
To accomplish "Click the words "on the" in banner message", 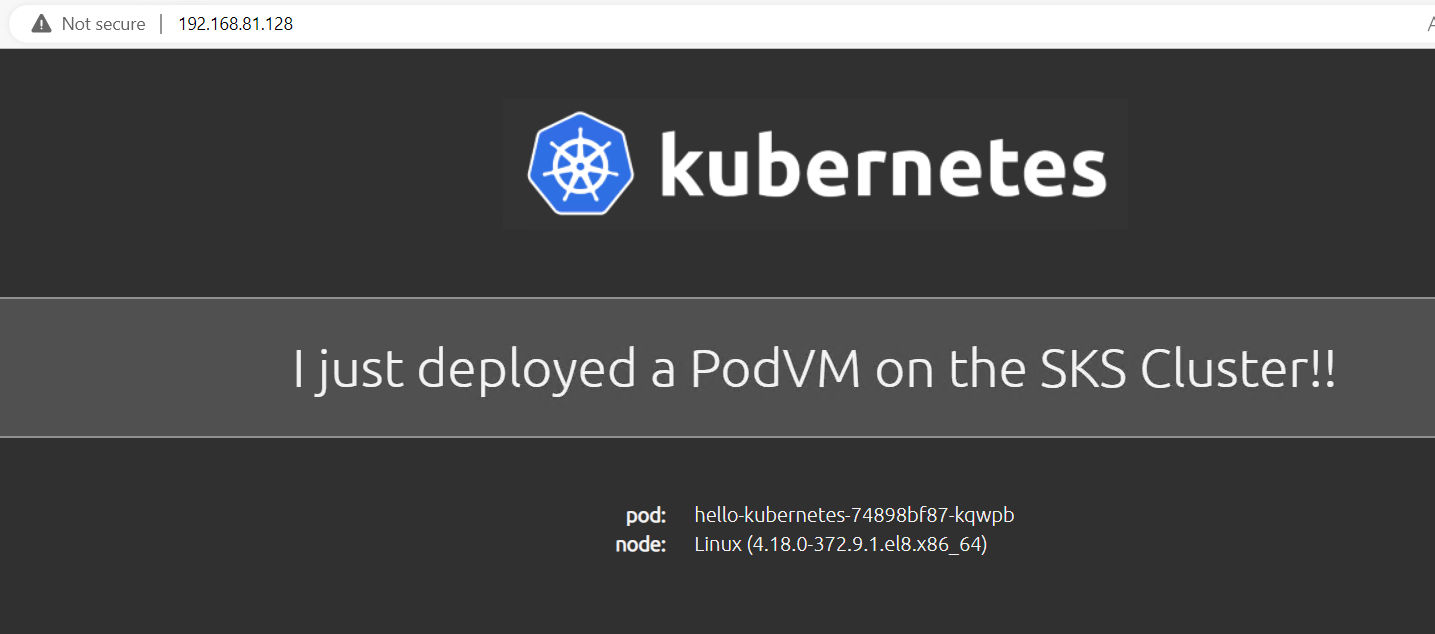I will pos(949,368).
